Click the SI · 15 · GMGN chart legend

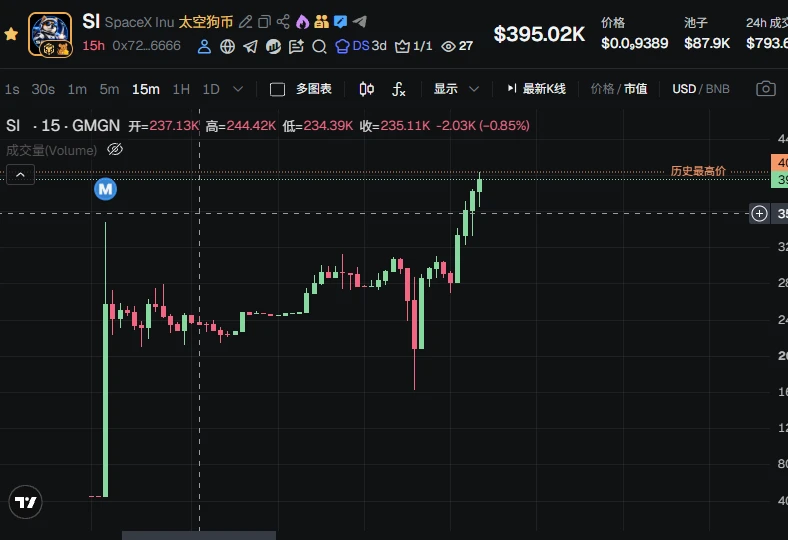click(x=63, y=126)
